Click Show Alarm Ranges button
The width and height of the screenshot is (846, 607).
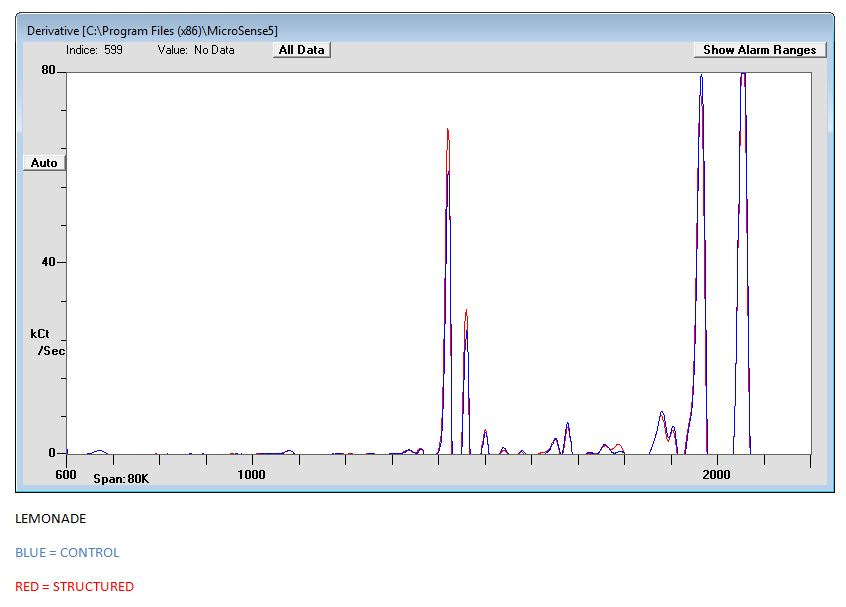pyautogui.click(x=760, y=50)
